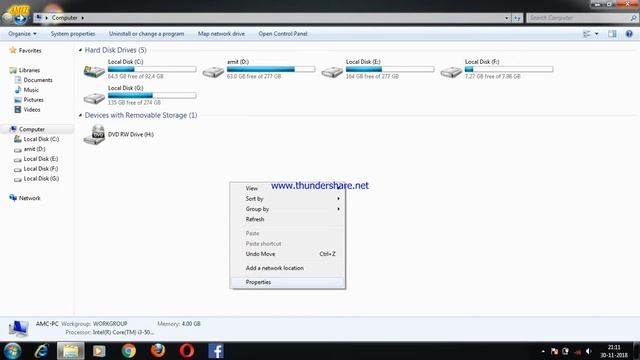Click the refresh button beside address bar

[517, 18]
